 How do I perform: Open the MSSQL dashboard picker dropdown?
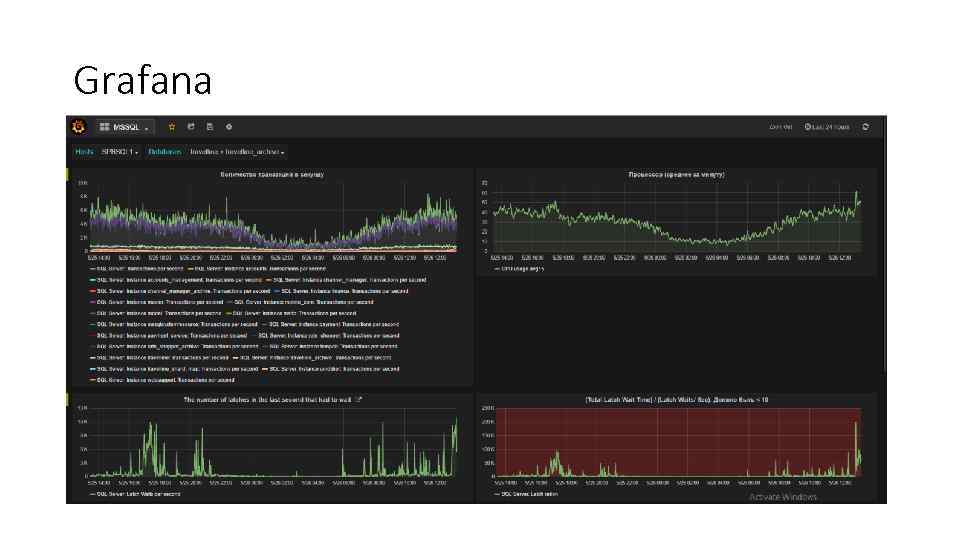(x=124, y=127)
